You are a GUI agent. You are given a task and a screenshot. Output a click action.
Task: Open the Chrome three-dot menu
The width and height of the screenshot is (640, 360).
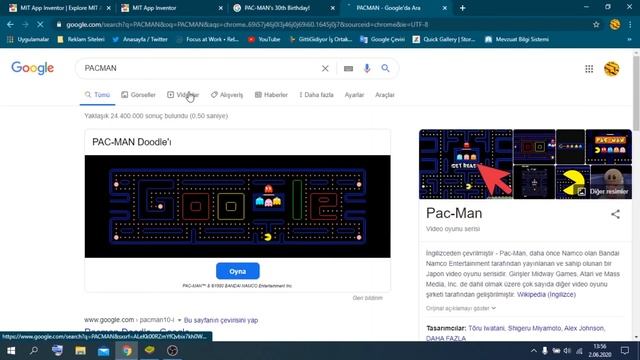coord(630,24)
